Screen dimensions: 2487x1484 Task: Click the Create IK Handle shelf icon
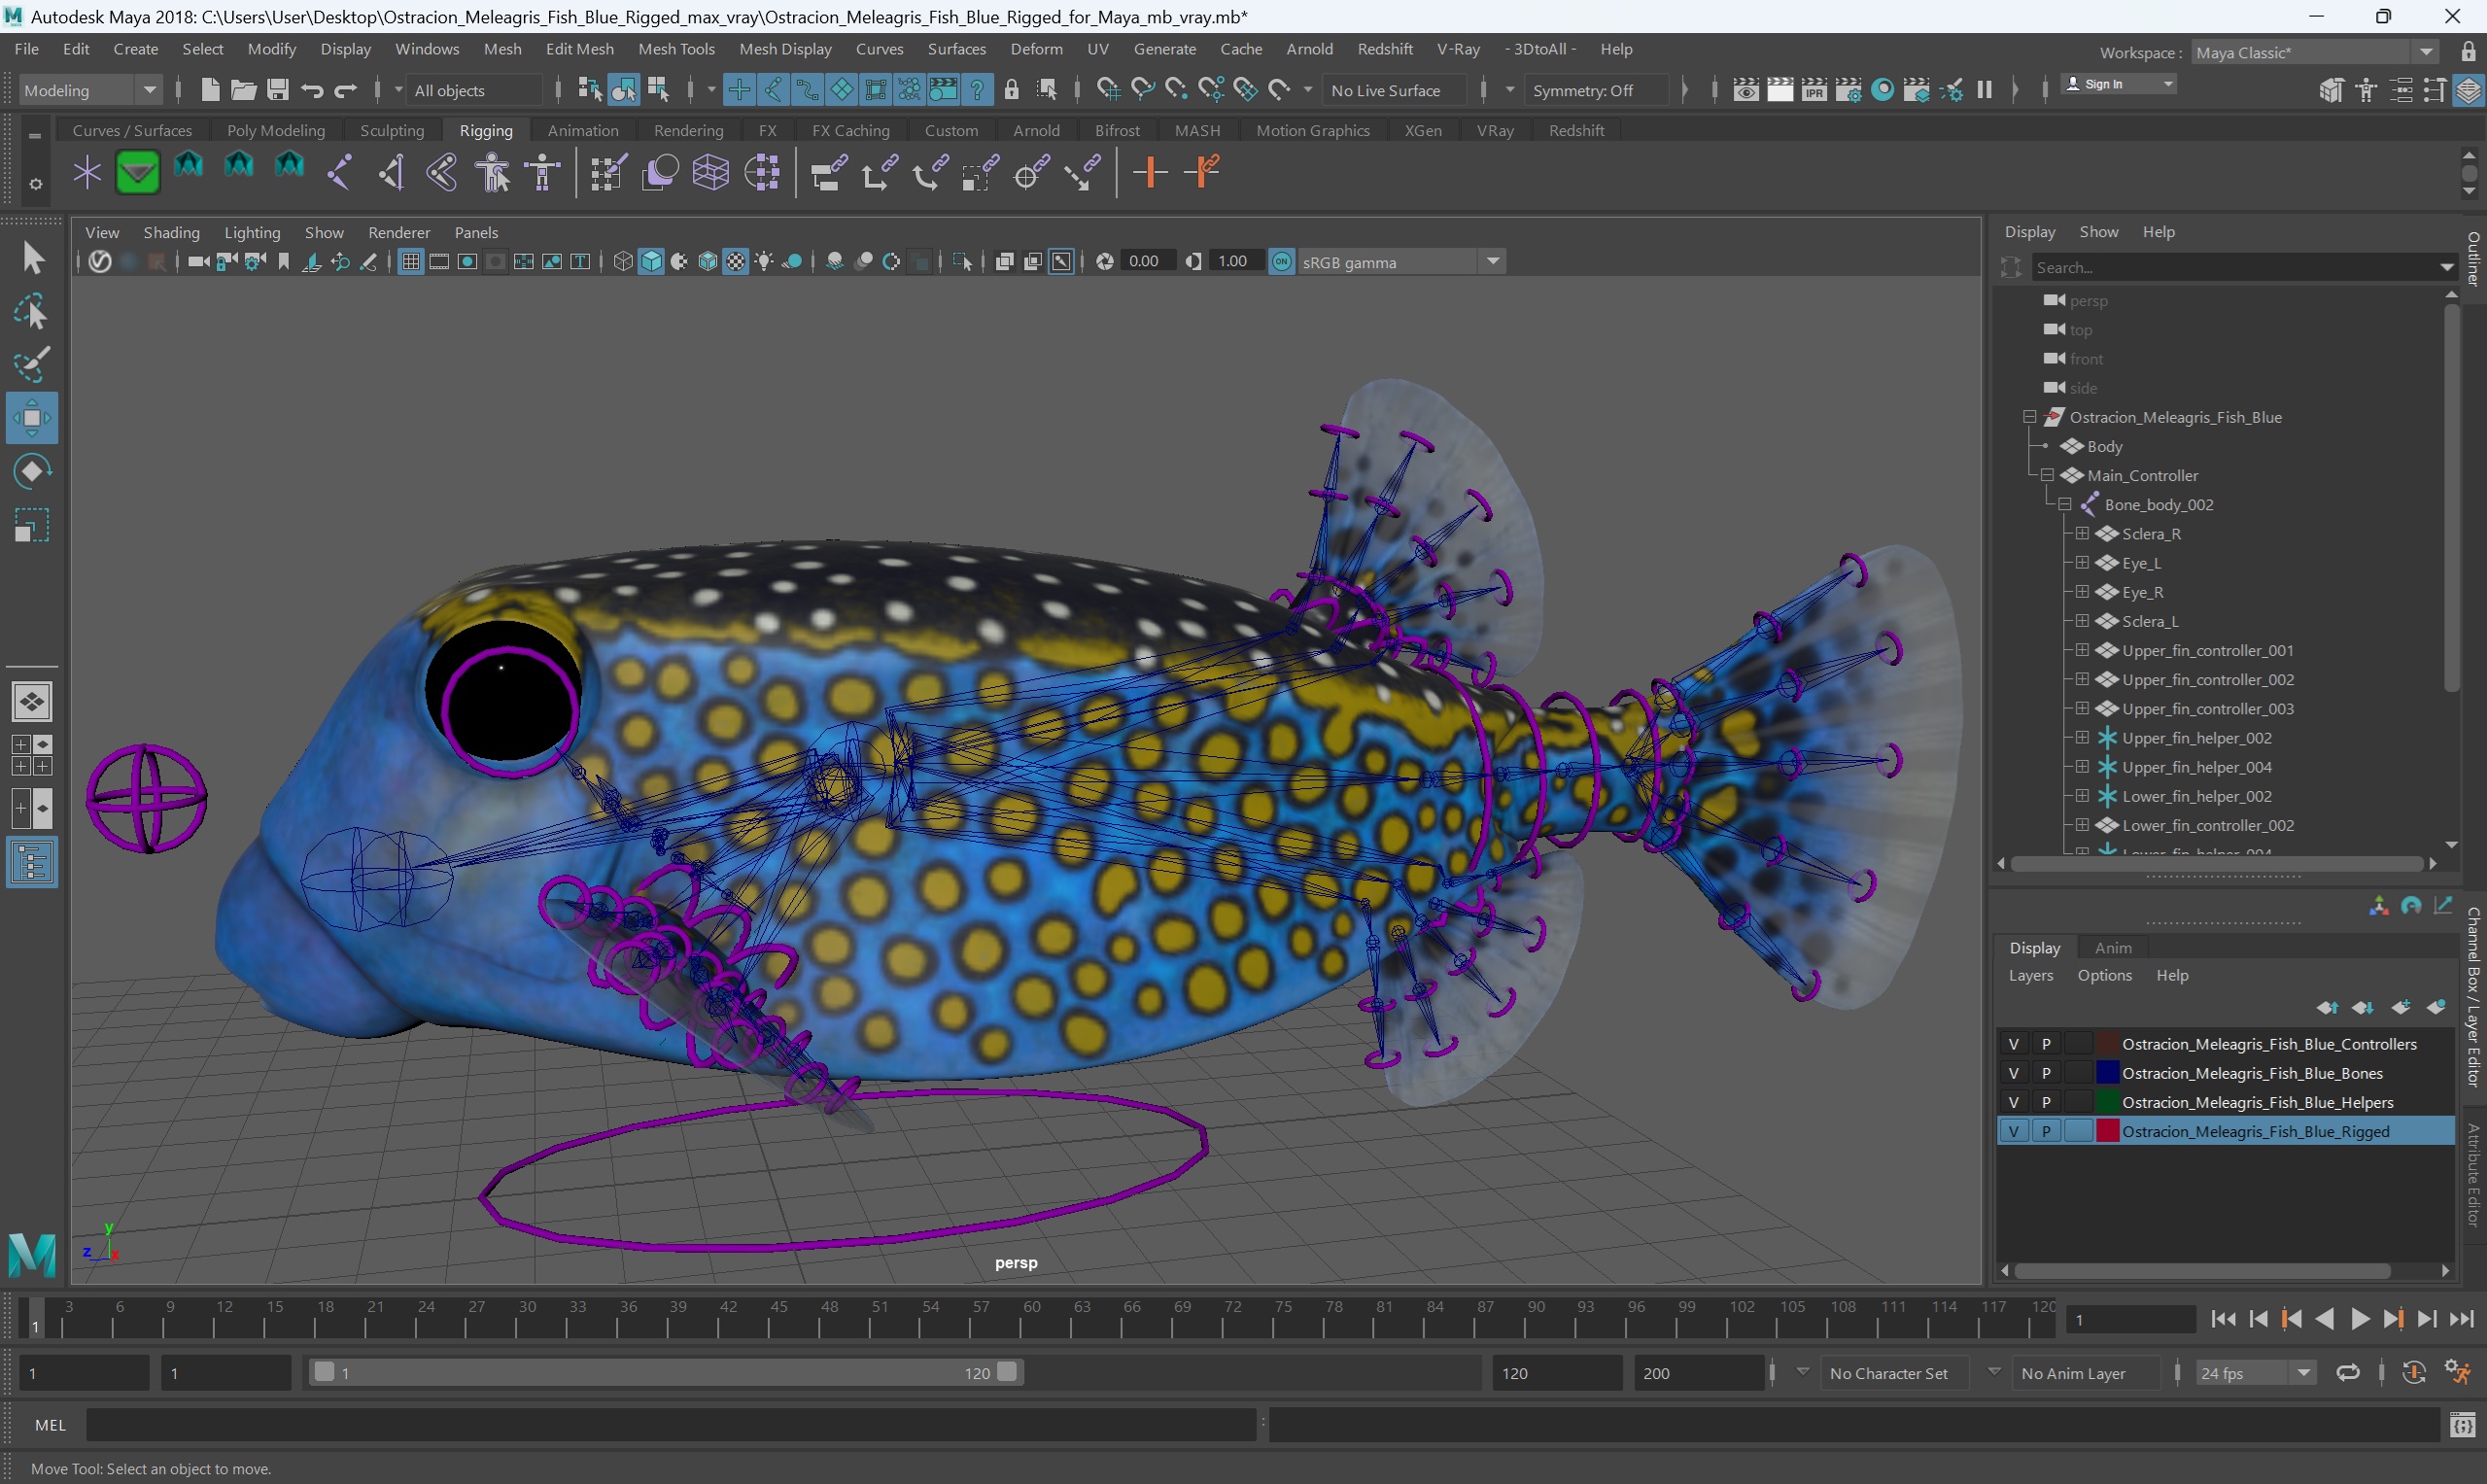coord(391,173)
